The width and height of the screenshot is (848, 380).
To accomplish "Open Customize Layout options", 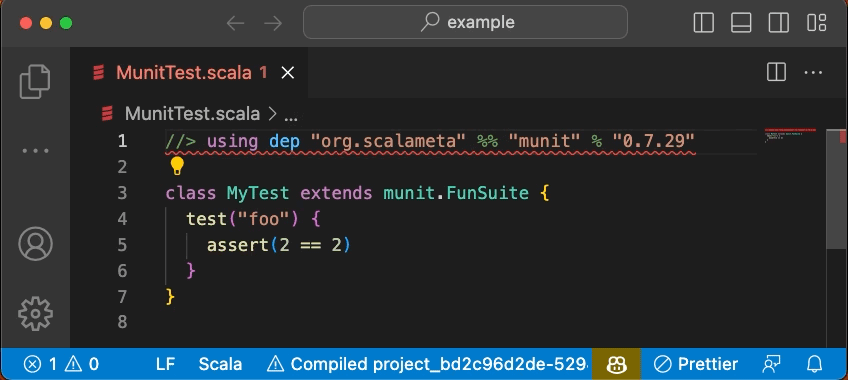I will coord(816,23).
